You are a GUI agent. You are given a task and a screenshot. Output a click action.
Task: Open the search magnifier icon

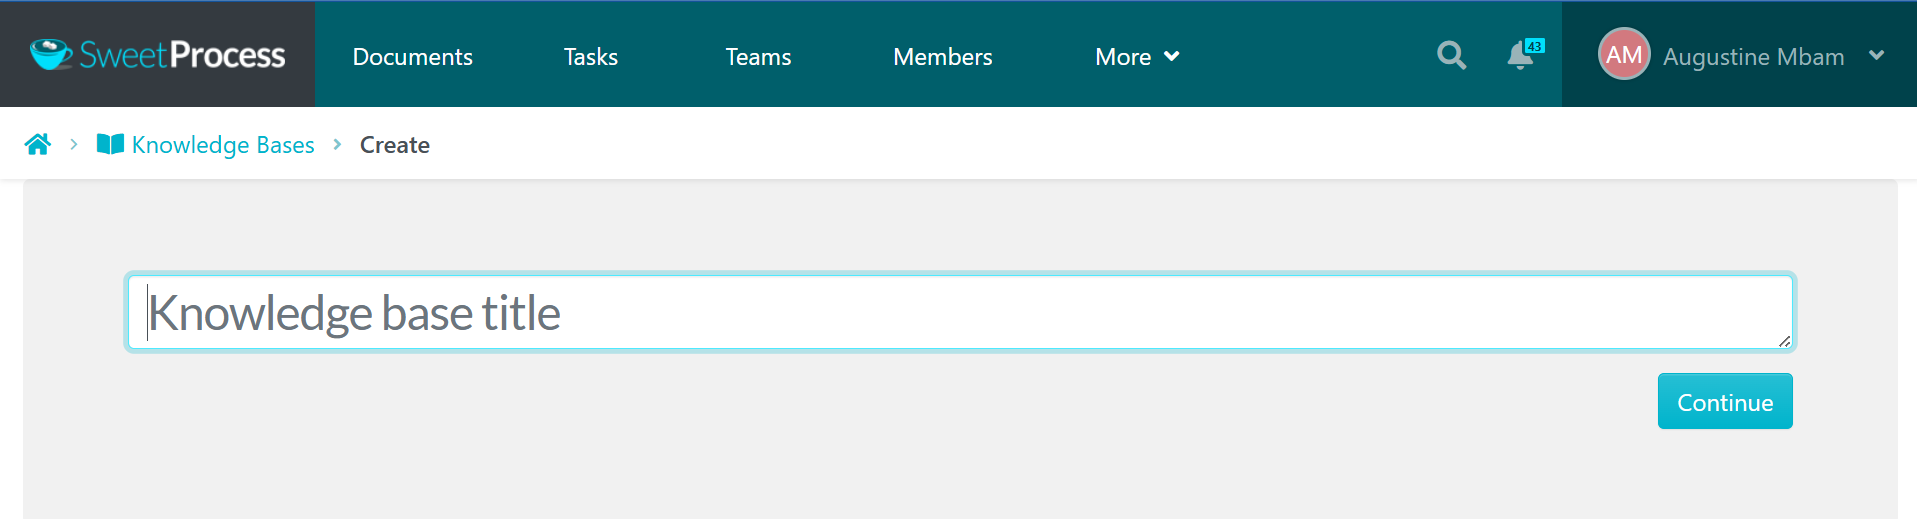click(x=1451, y=55)
